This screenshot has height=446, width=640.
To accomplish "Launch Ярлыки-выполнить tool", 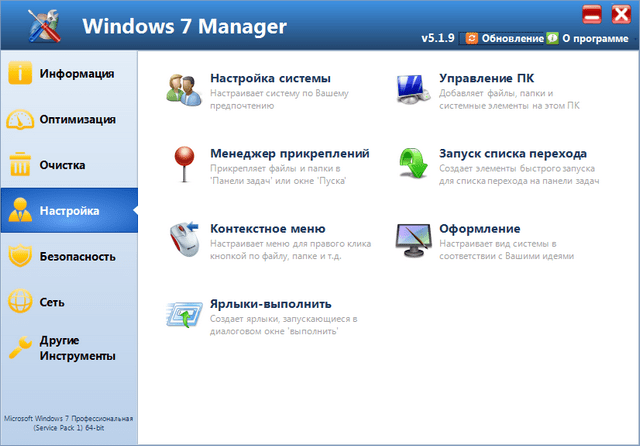I will click(x=271, y=304).
